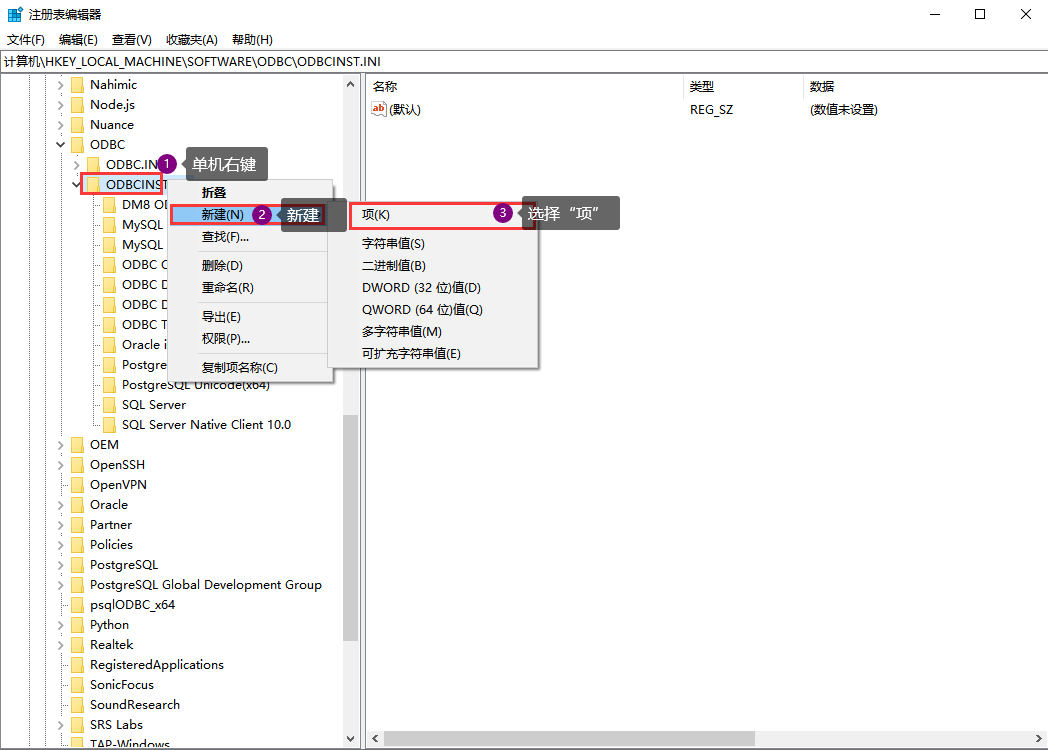1048x750 pixels.
Task: Open the 帮助(H) menu
Action: point(253,40)
